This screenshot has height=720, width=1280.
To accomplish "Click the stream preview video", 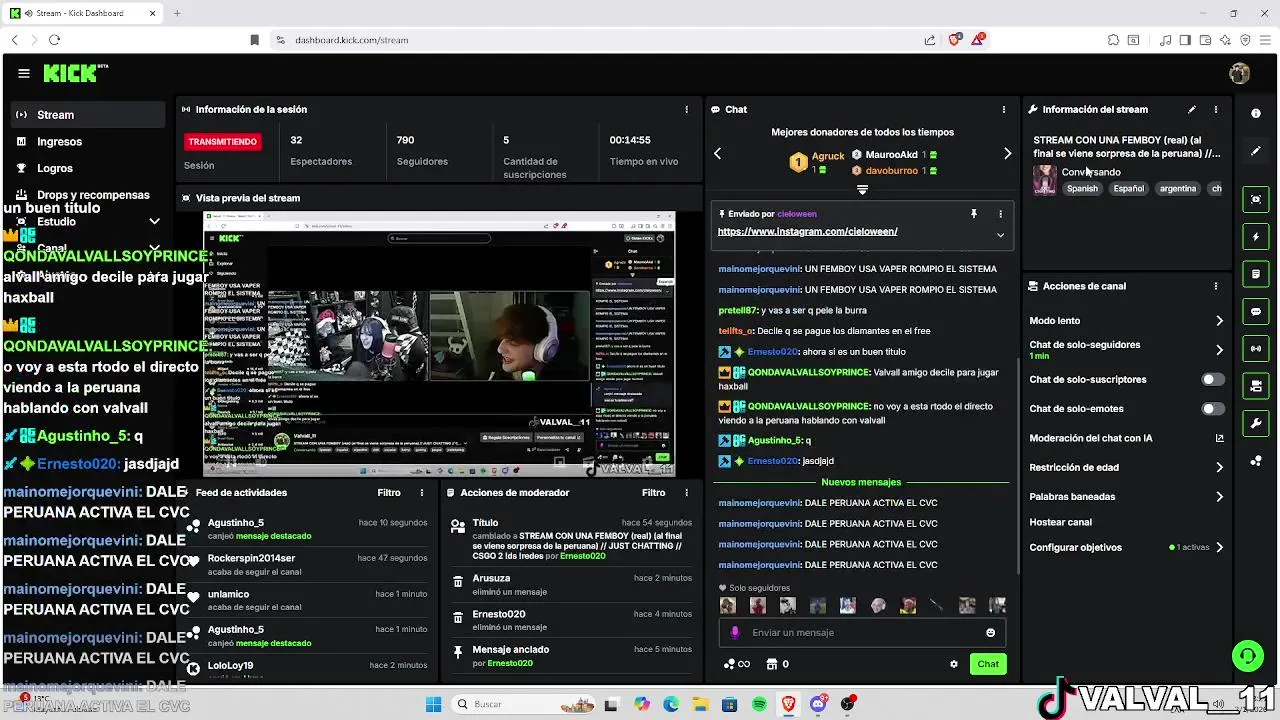I will (439, 344).
